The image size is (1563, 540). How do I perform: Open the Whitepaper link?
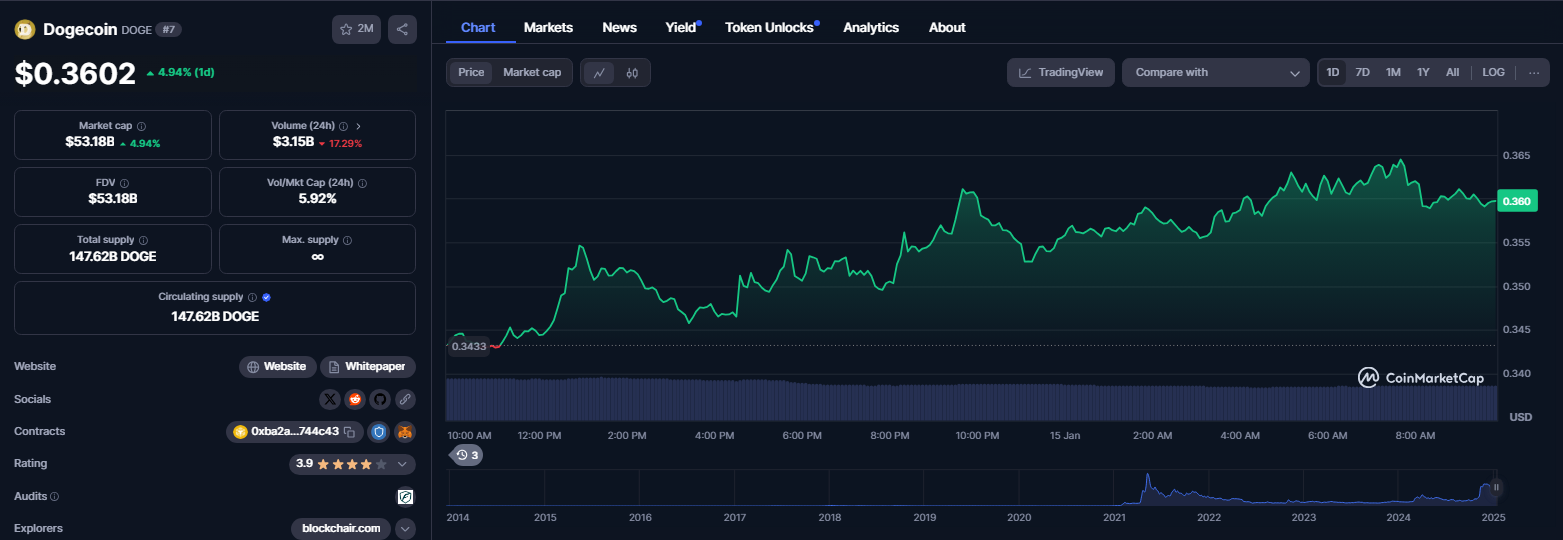(x=368, y=367)
